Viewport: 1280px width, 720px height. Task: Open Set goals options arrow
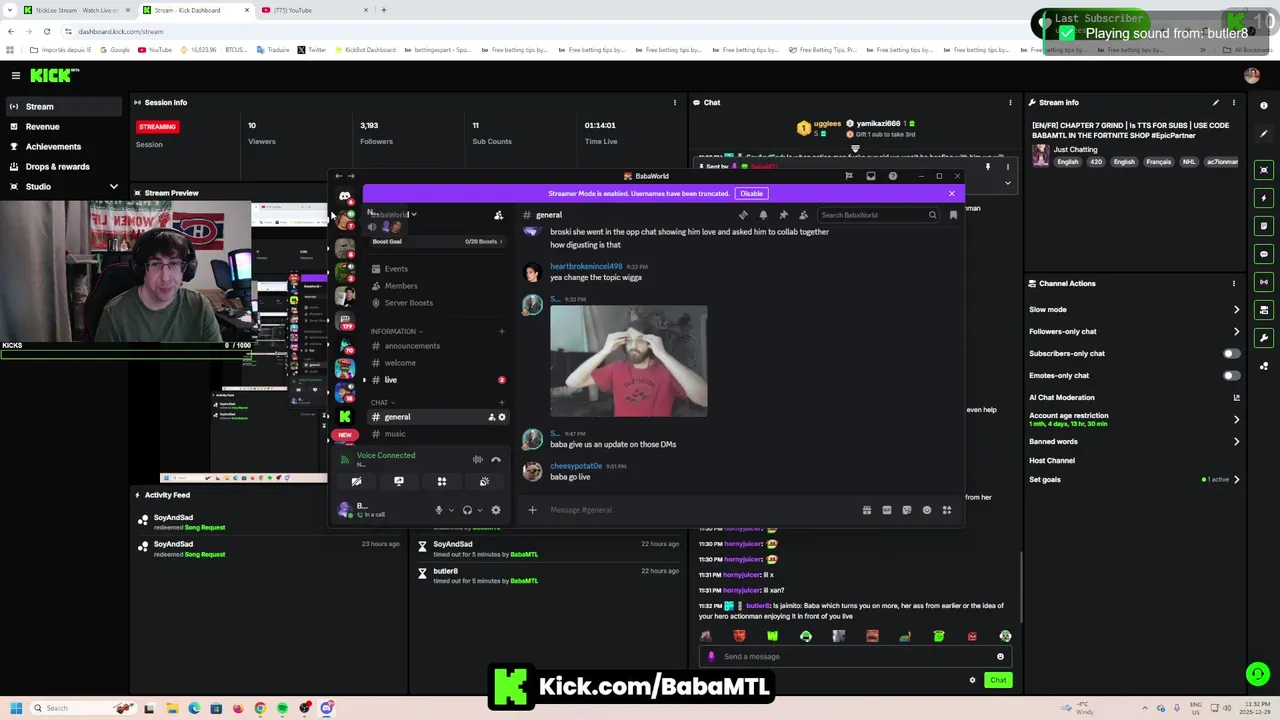pyautogui.click(x=1236, y=480)
